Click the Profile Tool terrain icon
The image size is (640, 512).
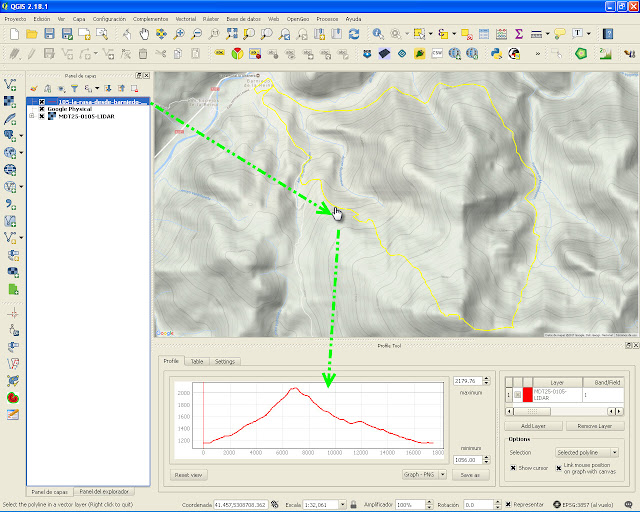click(605, 53)
